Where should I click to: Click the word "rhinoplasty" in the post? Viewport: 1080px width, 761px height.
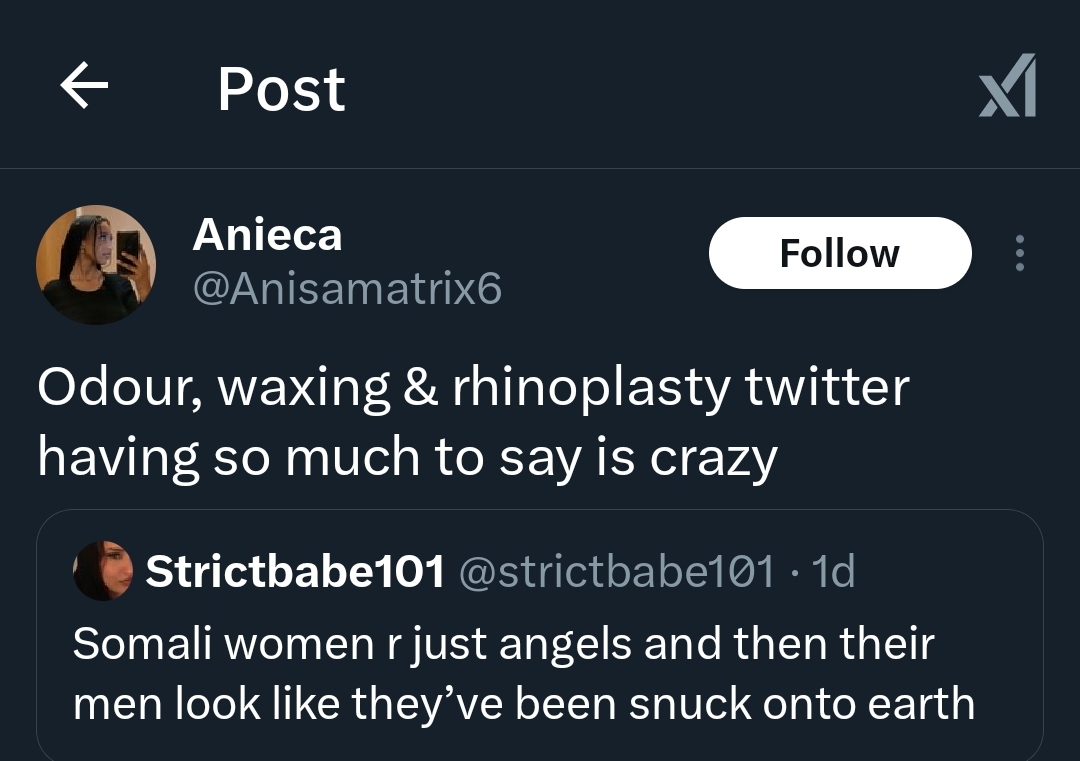[x=592, y=389]
